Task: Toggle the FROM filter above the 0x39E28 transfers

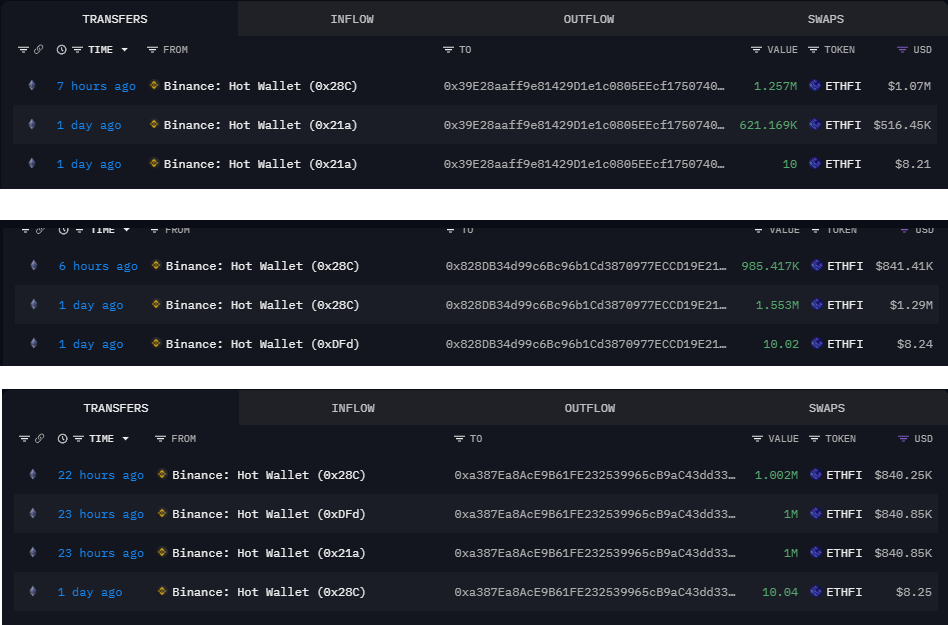Action: pyautogui.click(x=152, y=50)
